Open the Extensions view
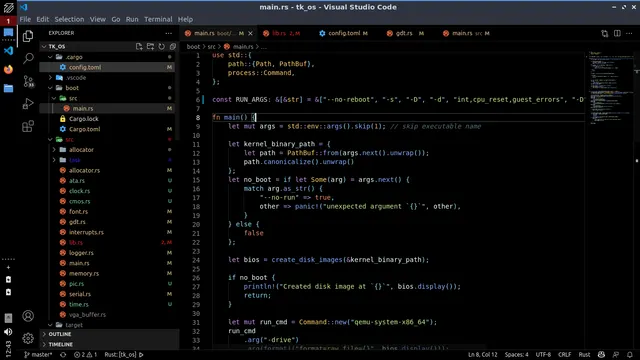 click(x=28, y=126)
